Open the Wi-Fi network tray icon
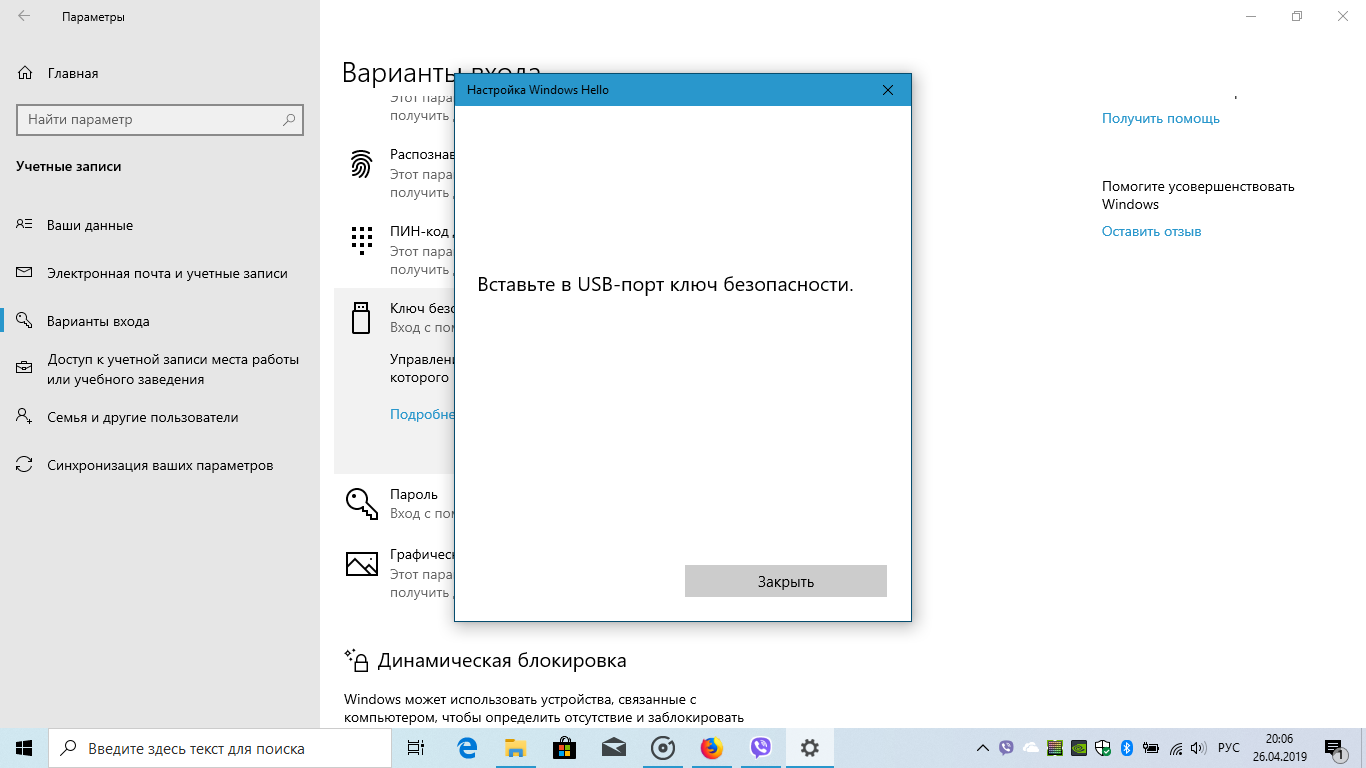The width and height of the screenshot is (1366, 768). pos(1176,748)
